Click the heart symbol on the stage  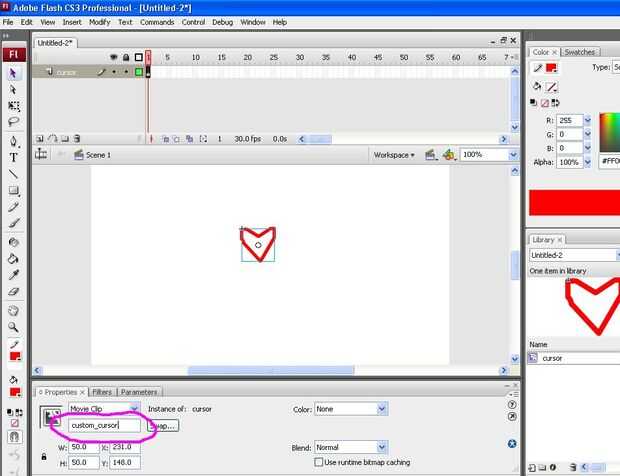pos(258,244)
